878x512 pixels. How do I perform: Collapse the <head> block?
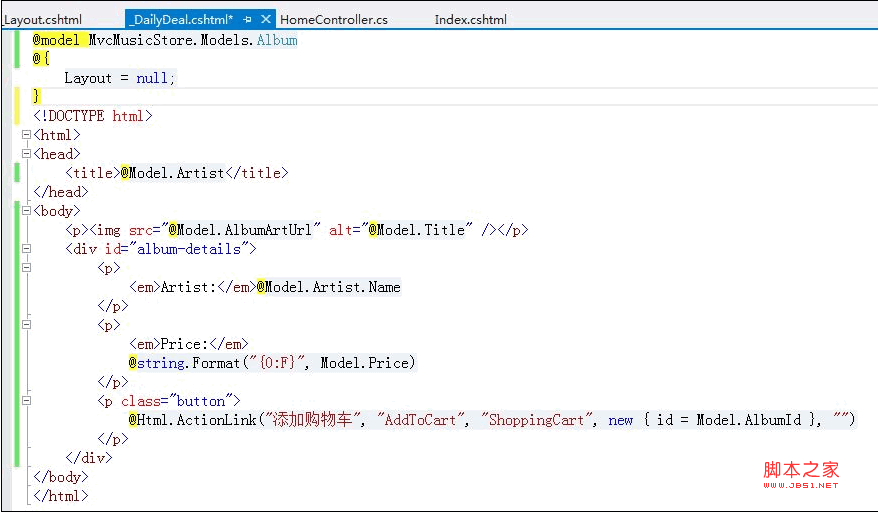(27, 154)
